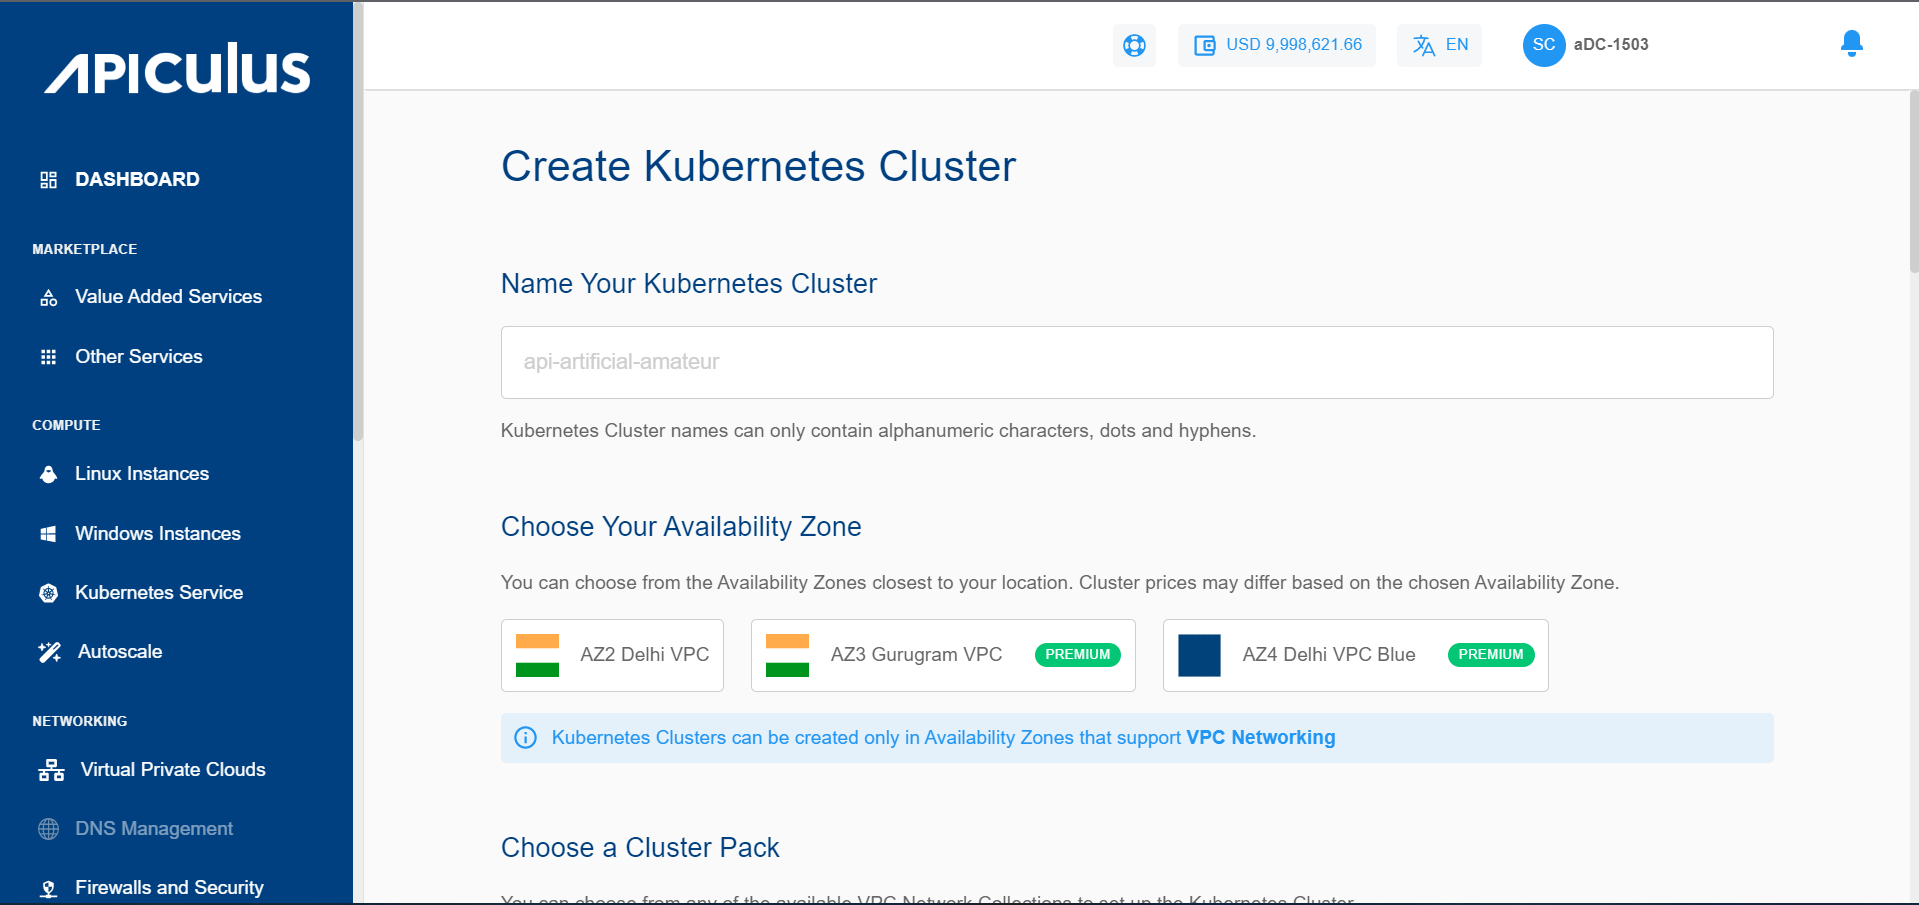Viewport: 1919px width, 905px height.
Task: Select the AZ2 Delhi VPC zone
Action: coord(612,655)
